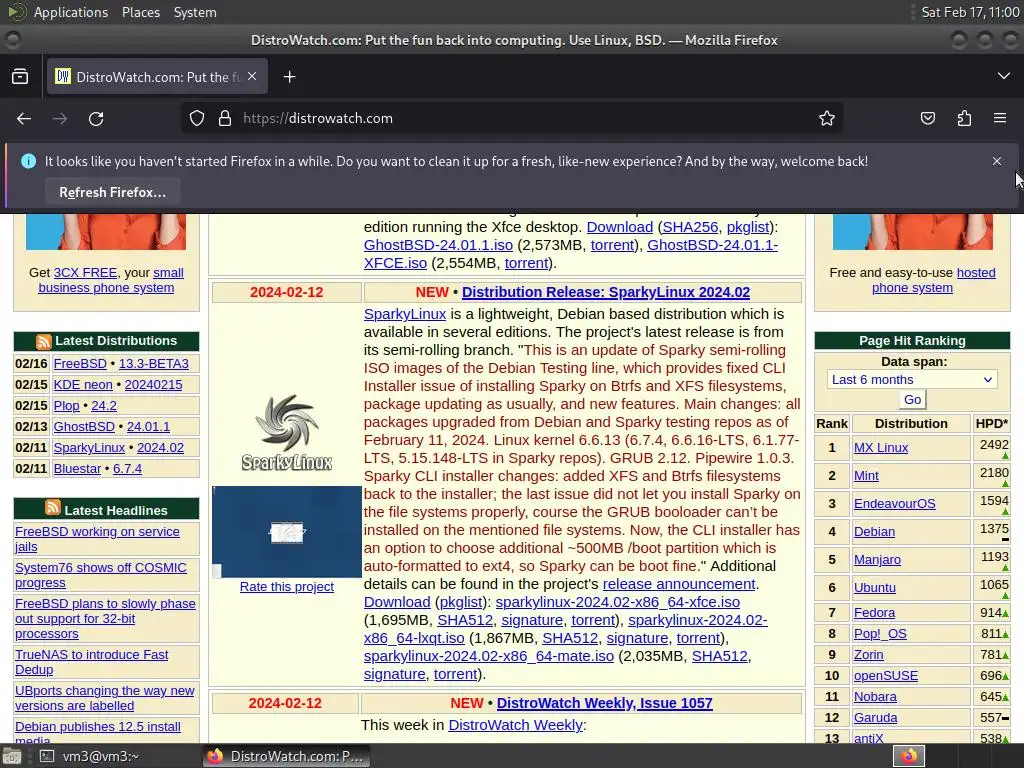Open the Applications menu
Screen dimensions: 1024x768
pos(71,12)
